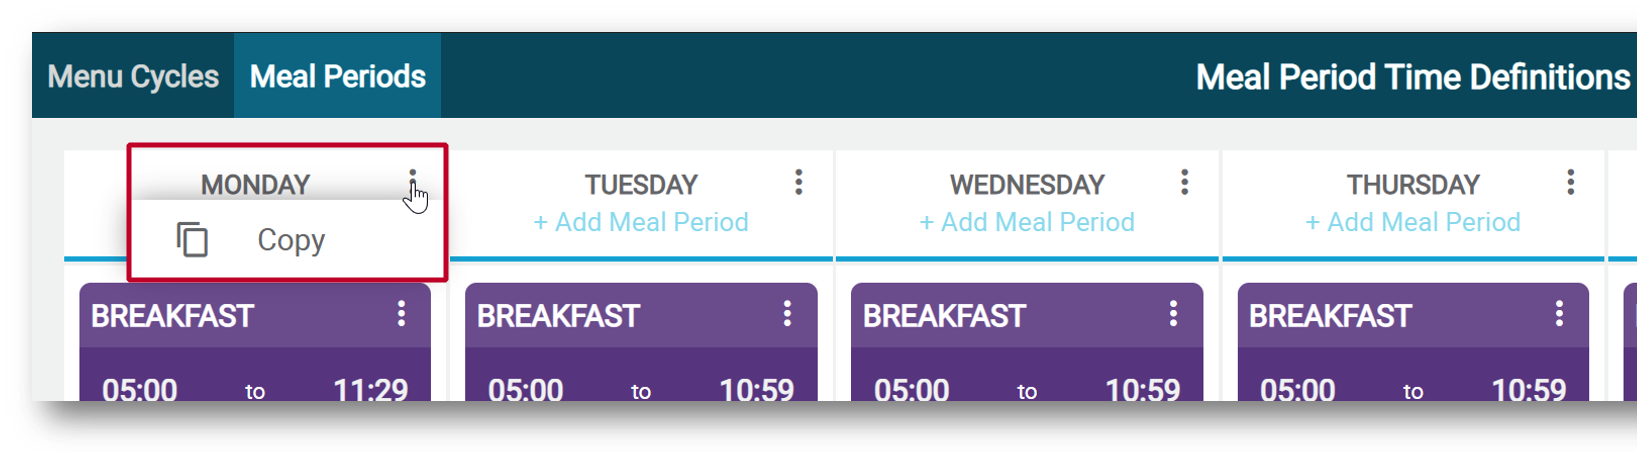Add Meal Period under Wednesday
The image size is (1637, 452).
1027,222
